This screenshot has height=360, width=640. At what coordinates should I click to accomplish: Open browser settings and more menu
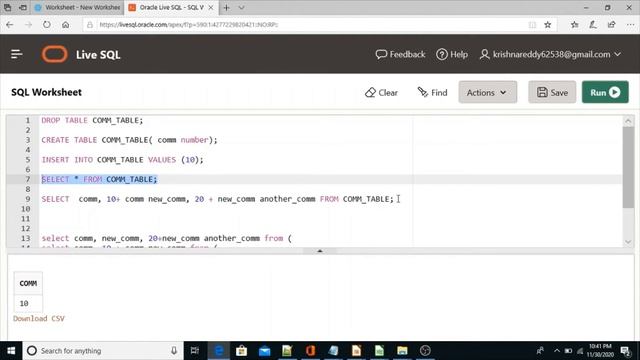[630, 24]
